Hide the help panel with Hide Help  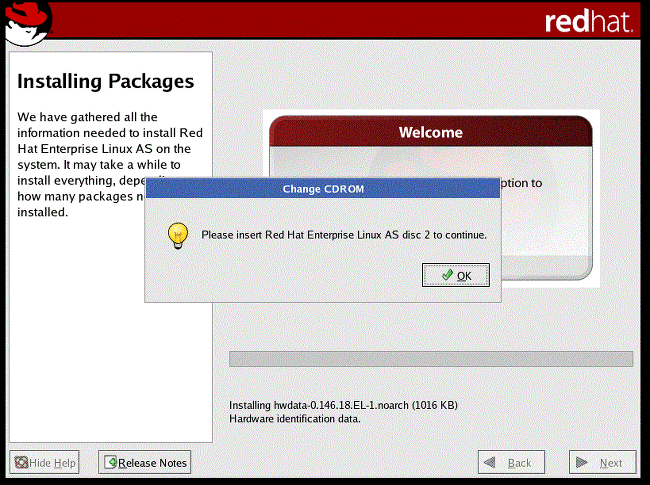point(44,462)
